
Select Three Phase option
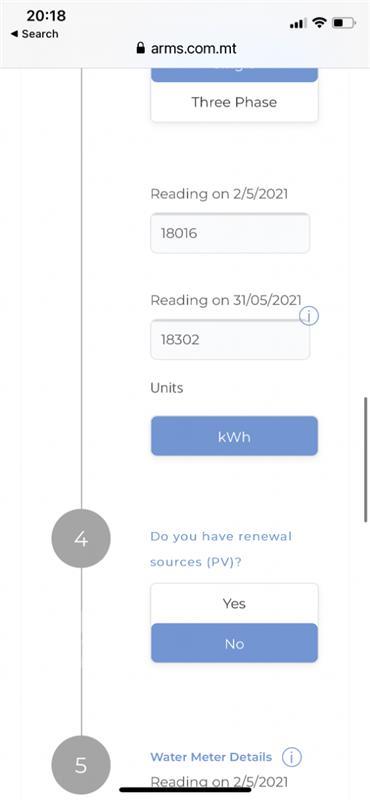tap(234, 102)
